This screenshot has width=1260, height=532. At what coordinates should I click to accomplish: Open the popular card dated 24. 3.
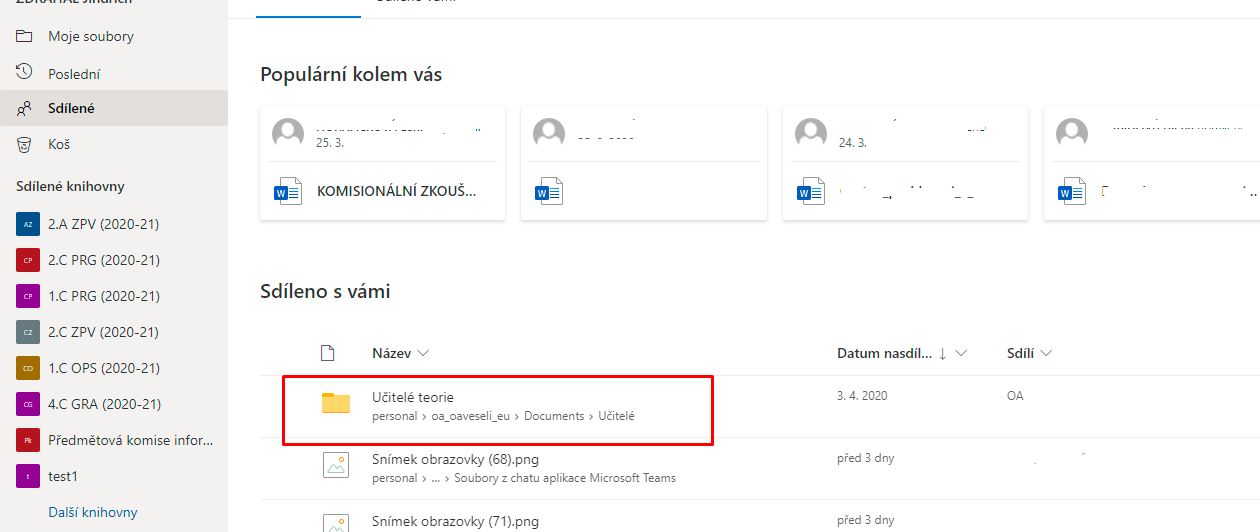906,163
